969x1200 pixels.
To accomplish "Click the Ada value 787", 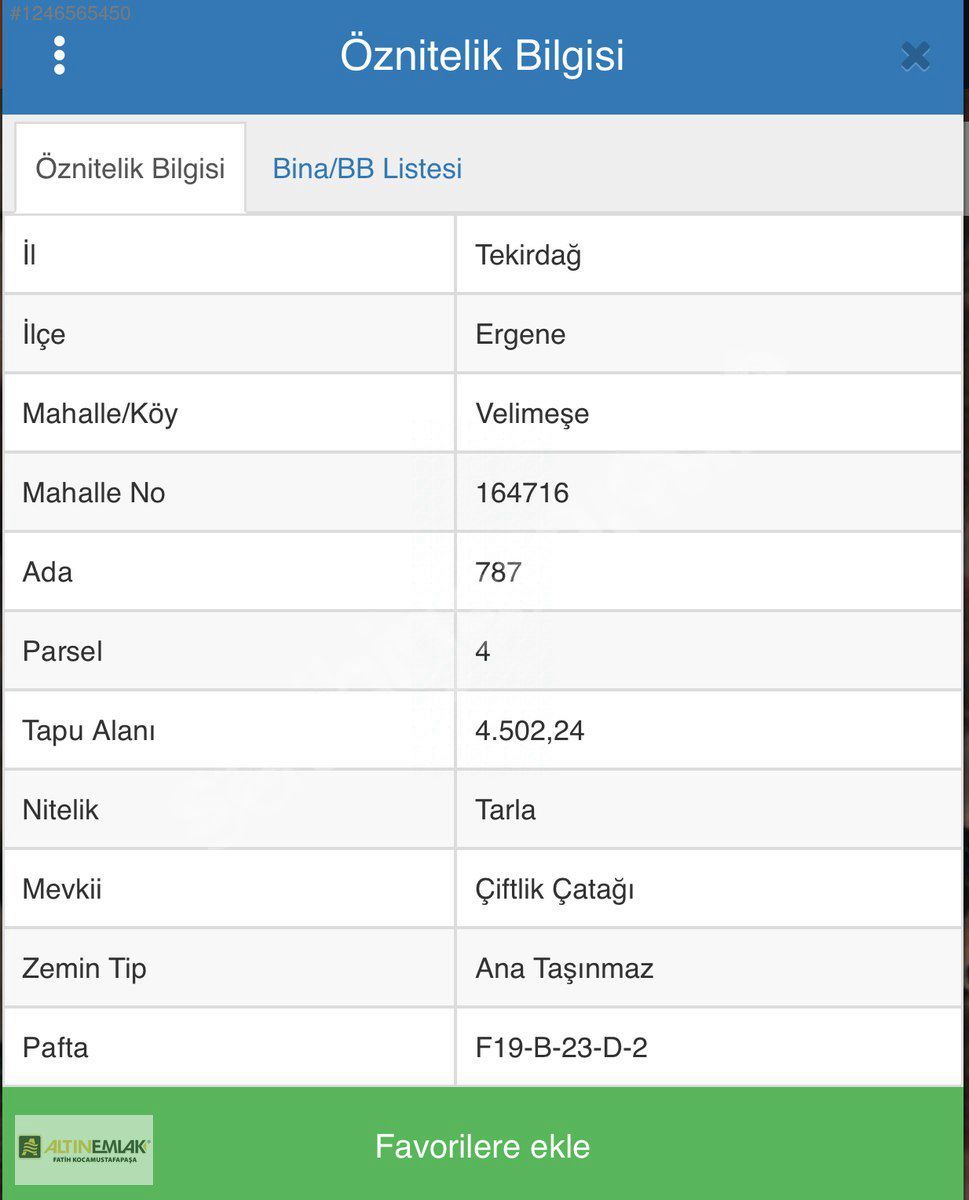I will tap(498, 572).
